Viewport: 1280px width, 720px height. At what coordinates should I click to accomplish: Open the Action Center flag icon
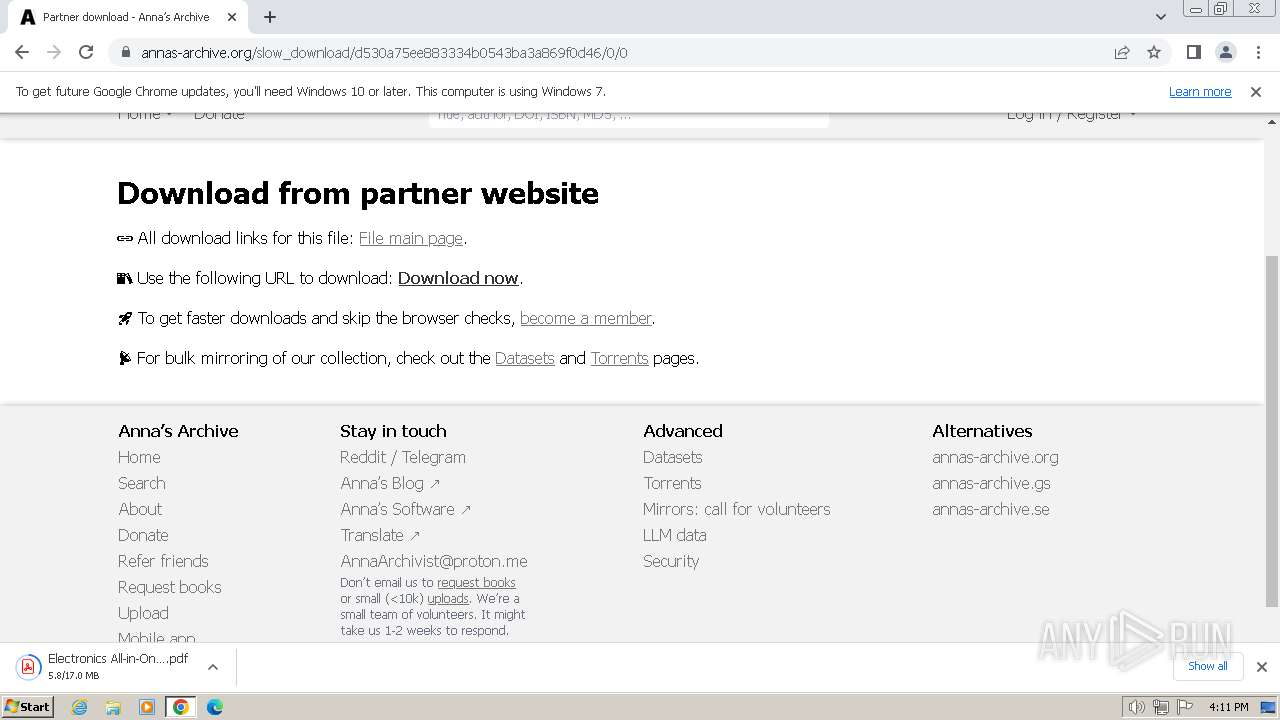point(1183,707)
